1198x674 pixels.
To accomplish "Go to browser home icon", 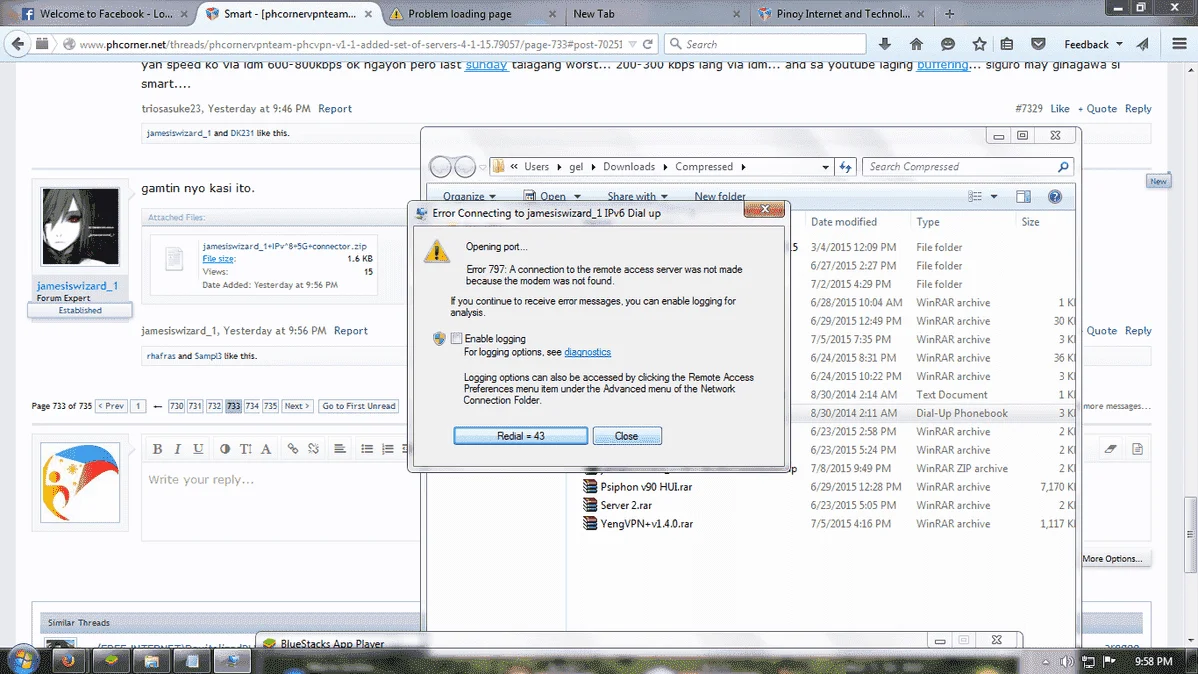I will (x=916, y=44).
